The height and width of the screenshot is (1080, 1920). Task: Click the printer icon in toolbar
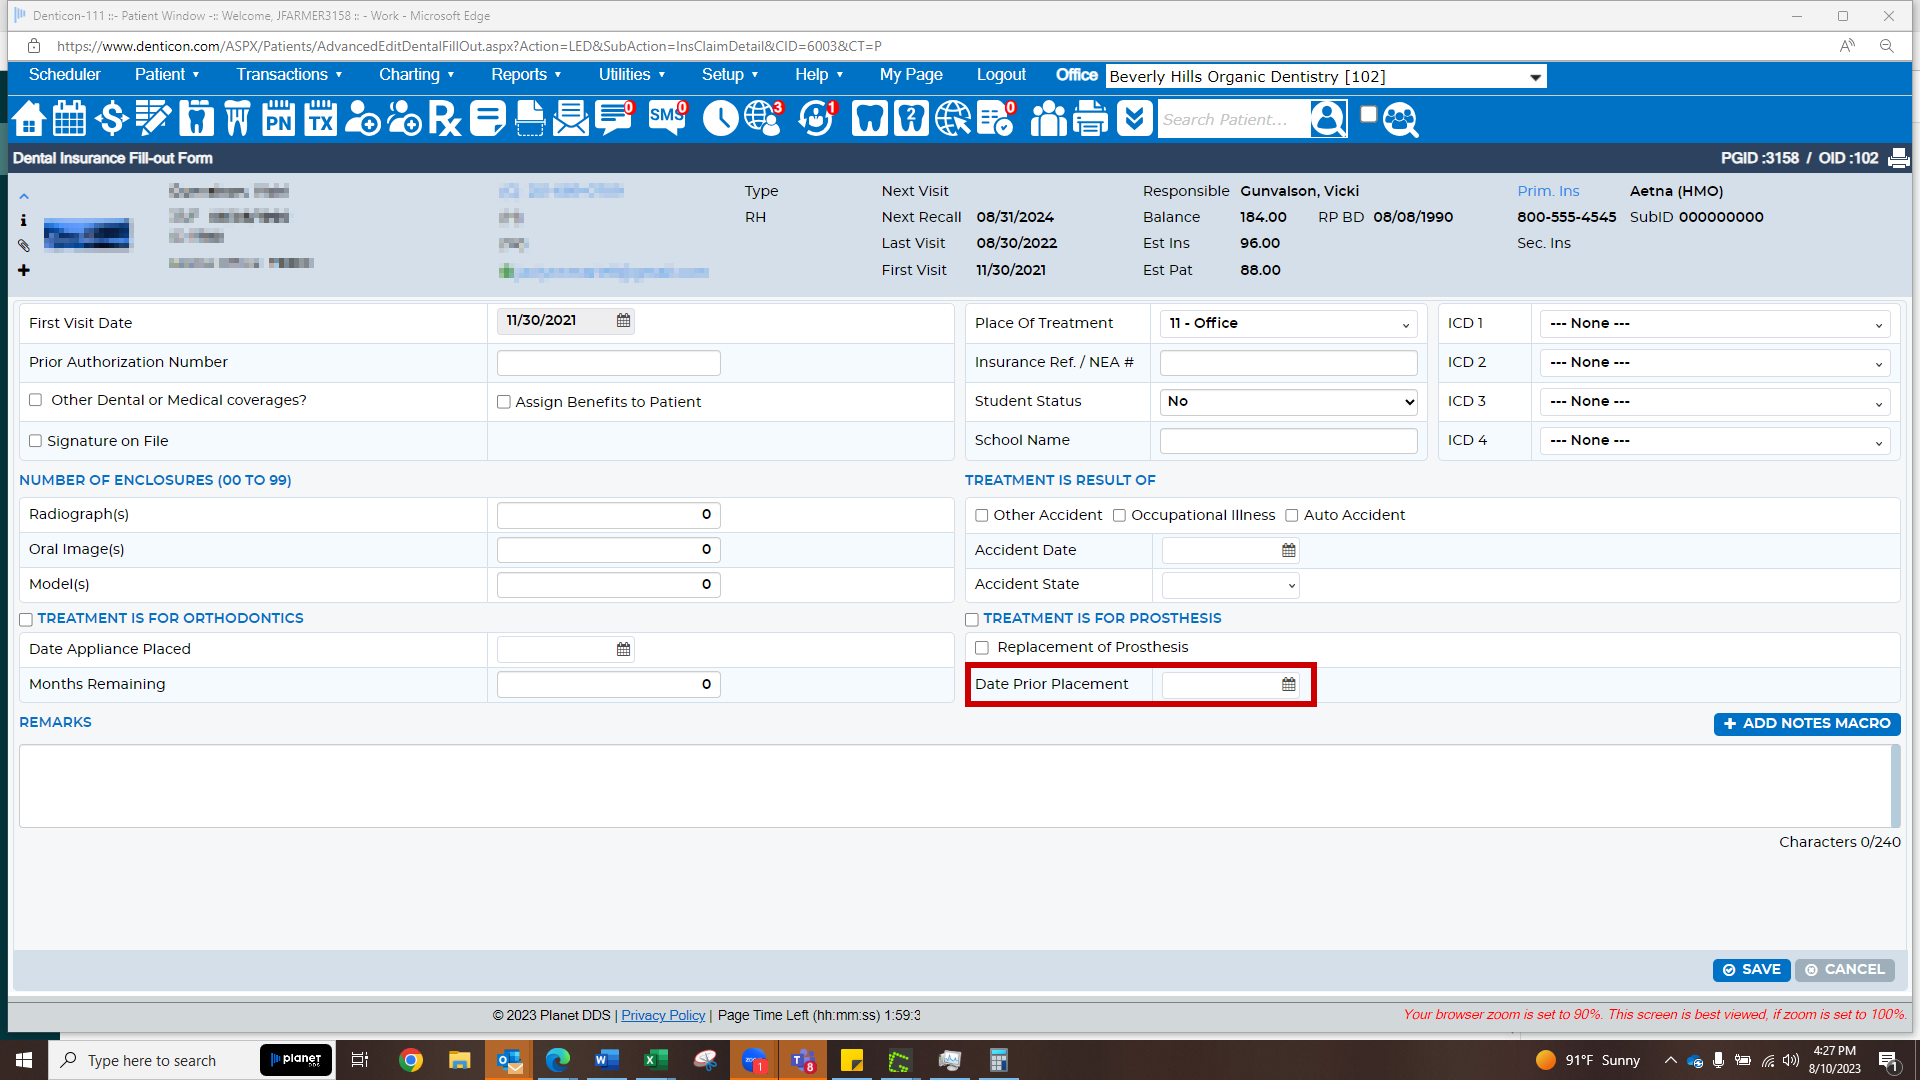pos(1090,119)
